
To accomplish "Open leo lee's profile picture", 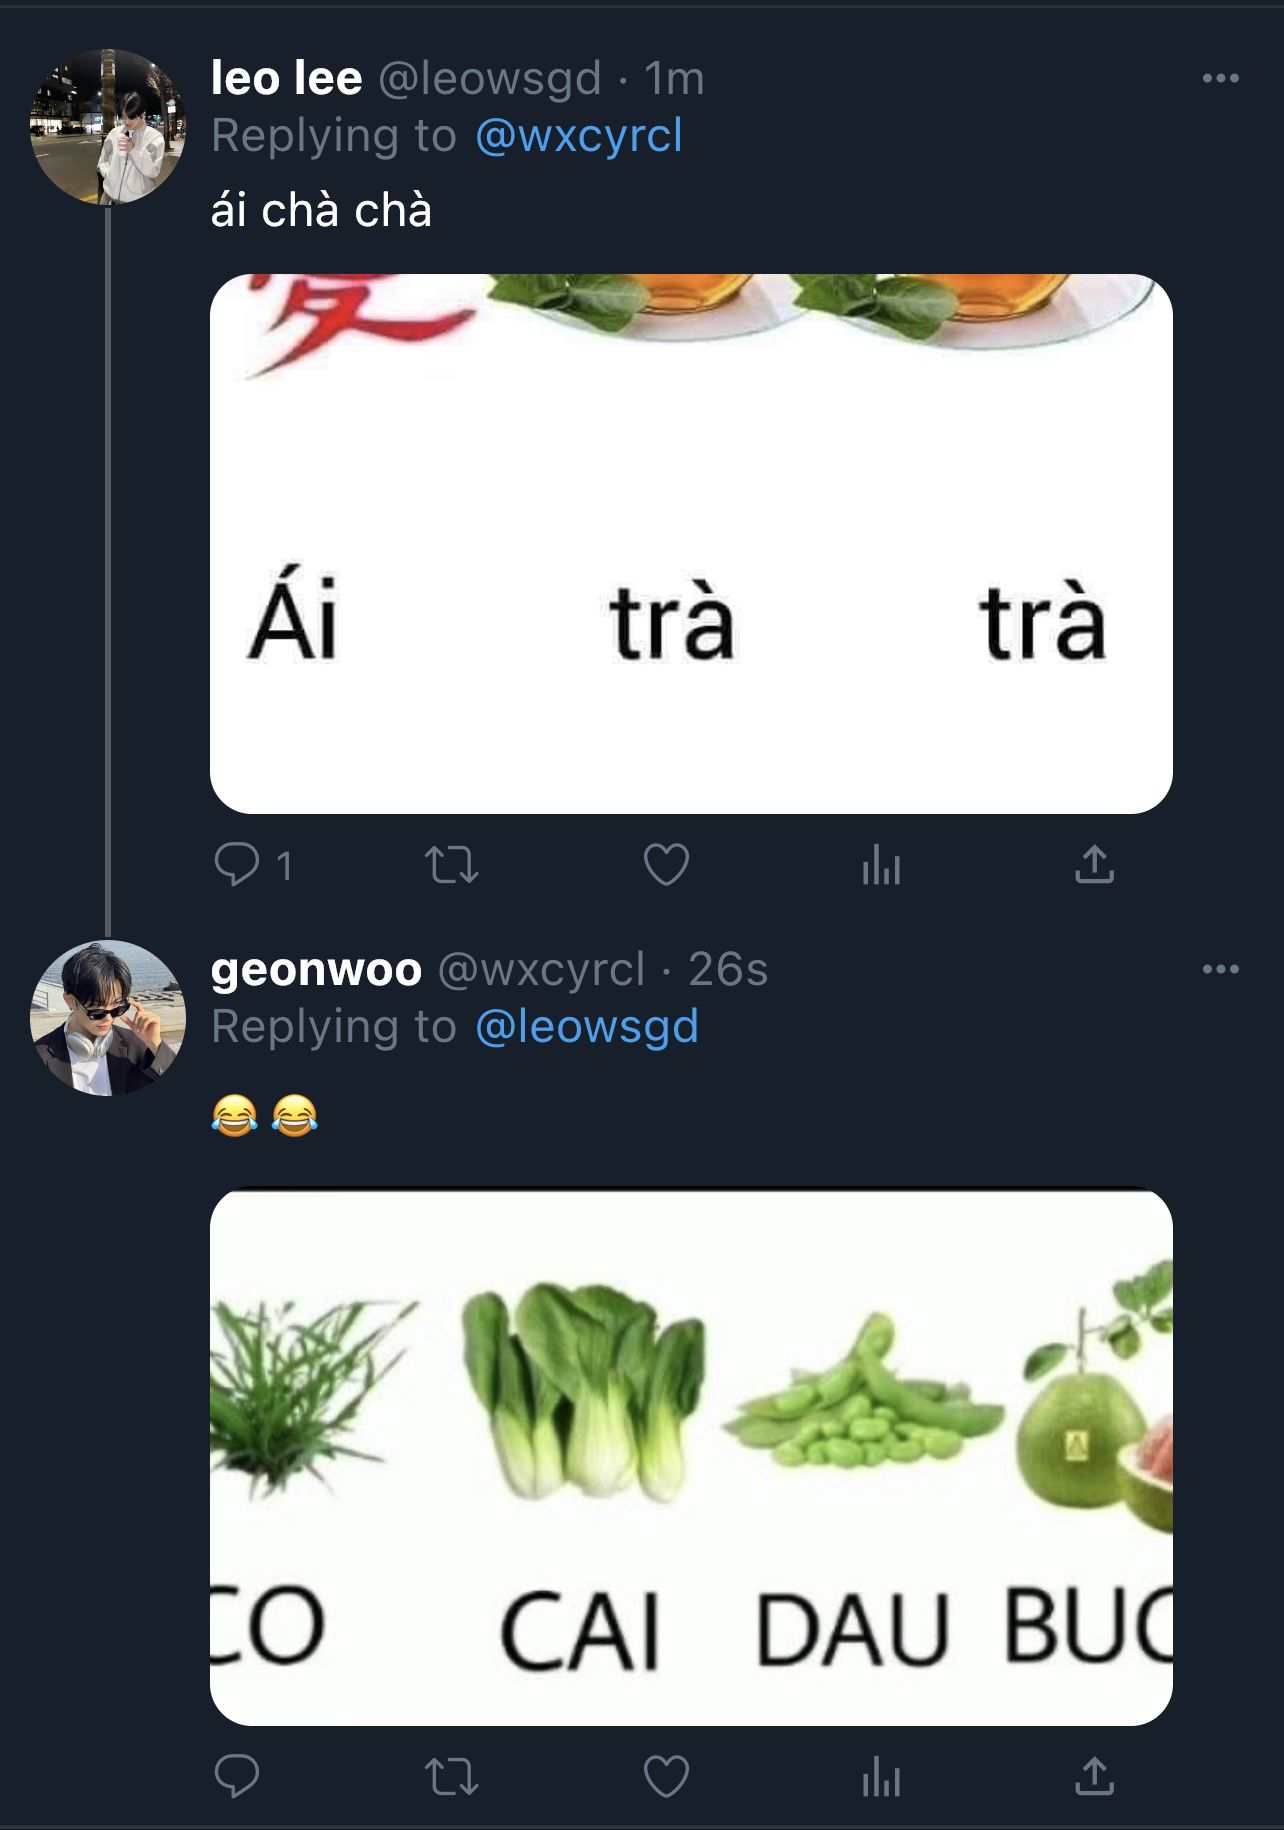I will click(x=108, y=127).
